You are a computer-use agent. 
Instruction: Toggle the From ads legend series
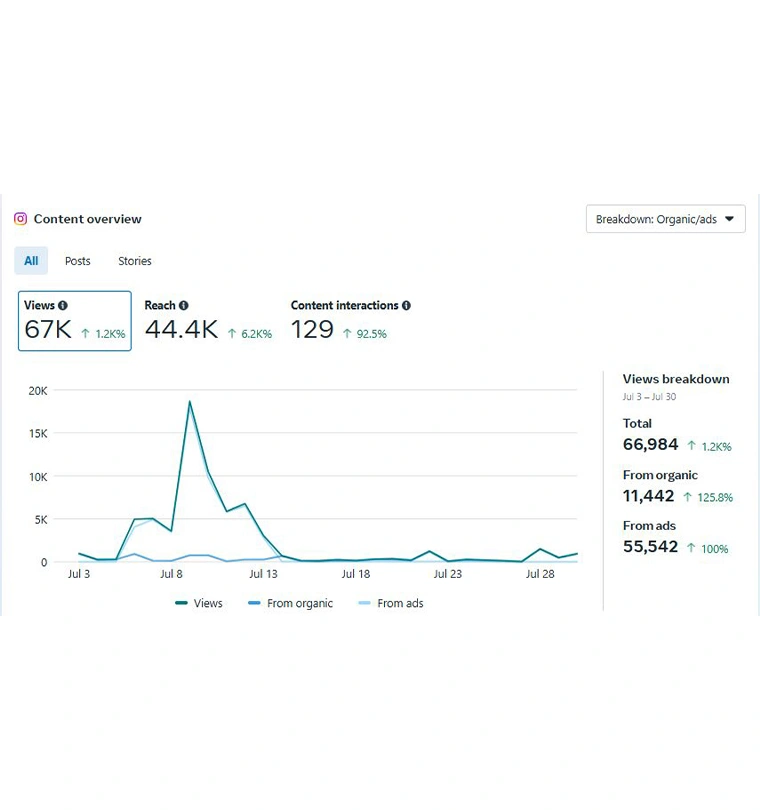(x=390, y=604)
